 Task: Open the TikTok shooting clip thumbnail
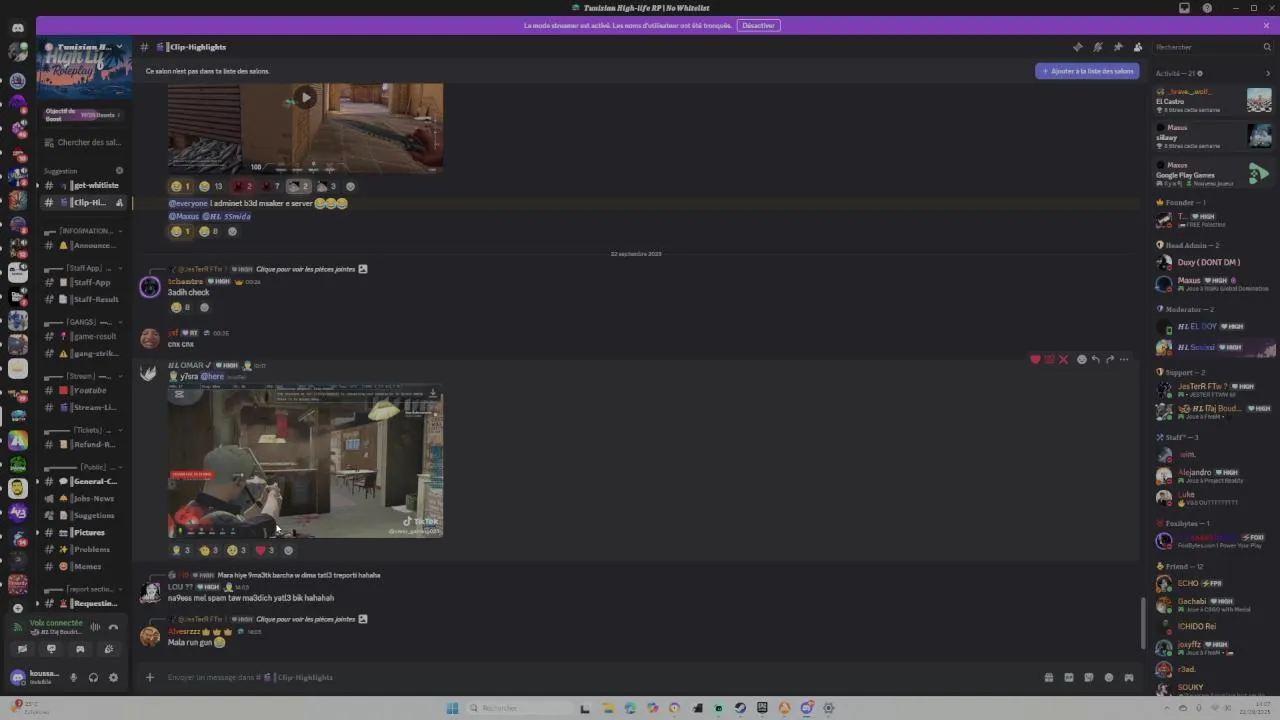(x=305, y=460)
